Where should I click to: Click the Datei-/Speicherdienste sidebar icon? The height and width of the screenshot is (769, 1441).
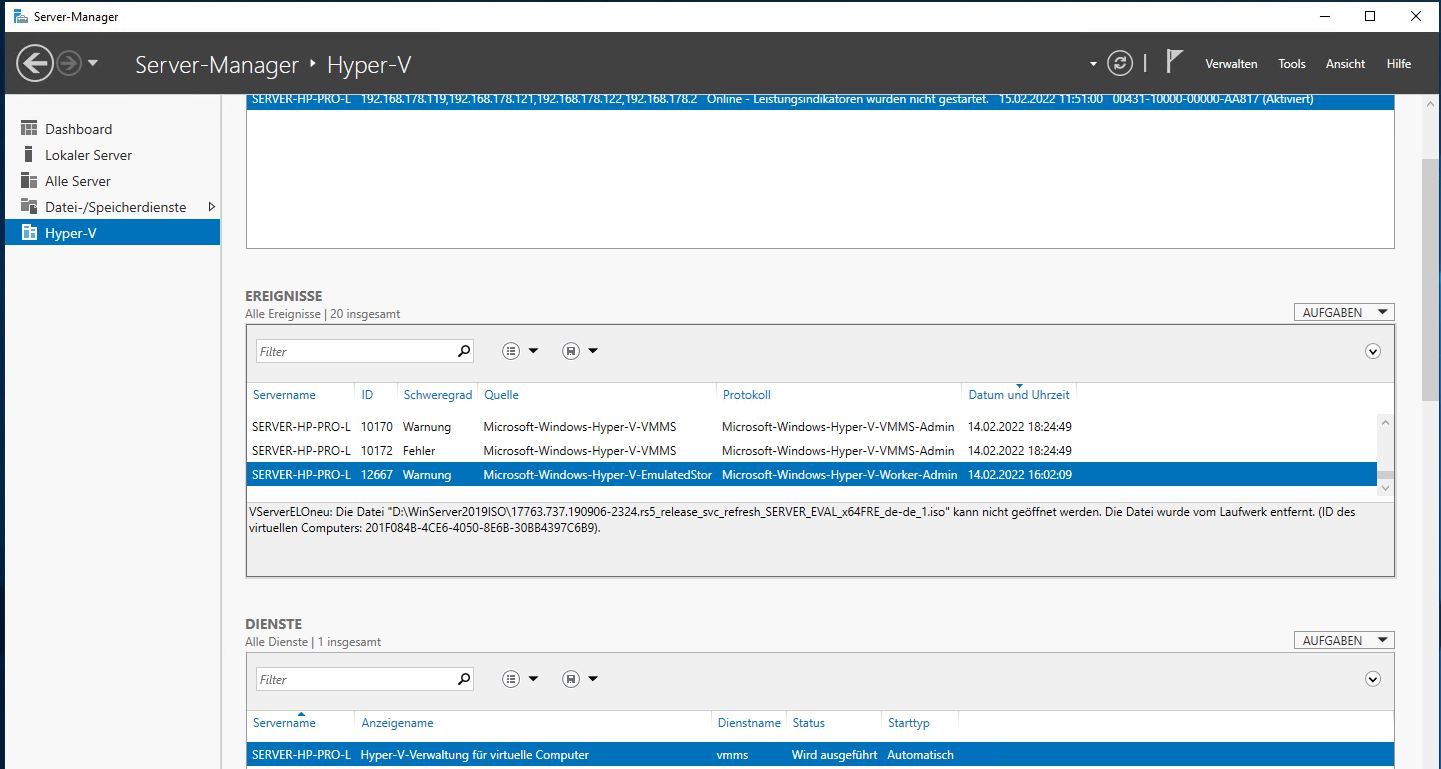(x=29, y=207)
